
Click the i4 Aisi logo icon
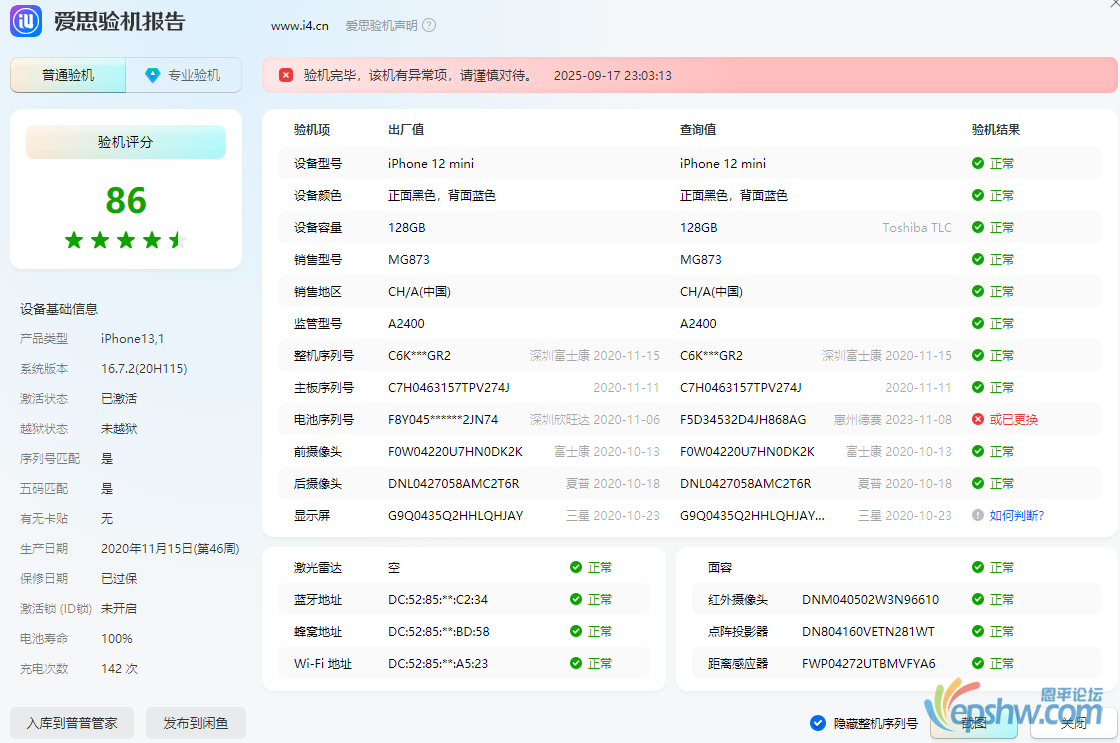pos(26,21)
